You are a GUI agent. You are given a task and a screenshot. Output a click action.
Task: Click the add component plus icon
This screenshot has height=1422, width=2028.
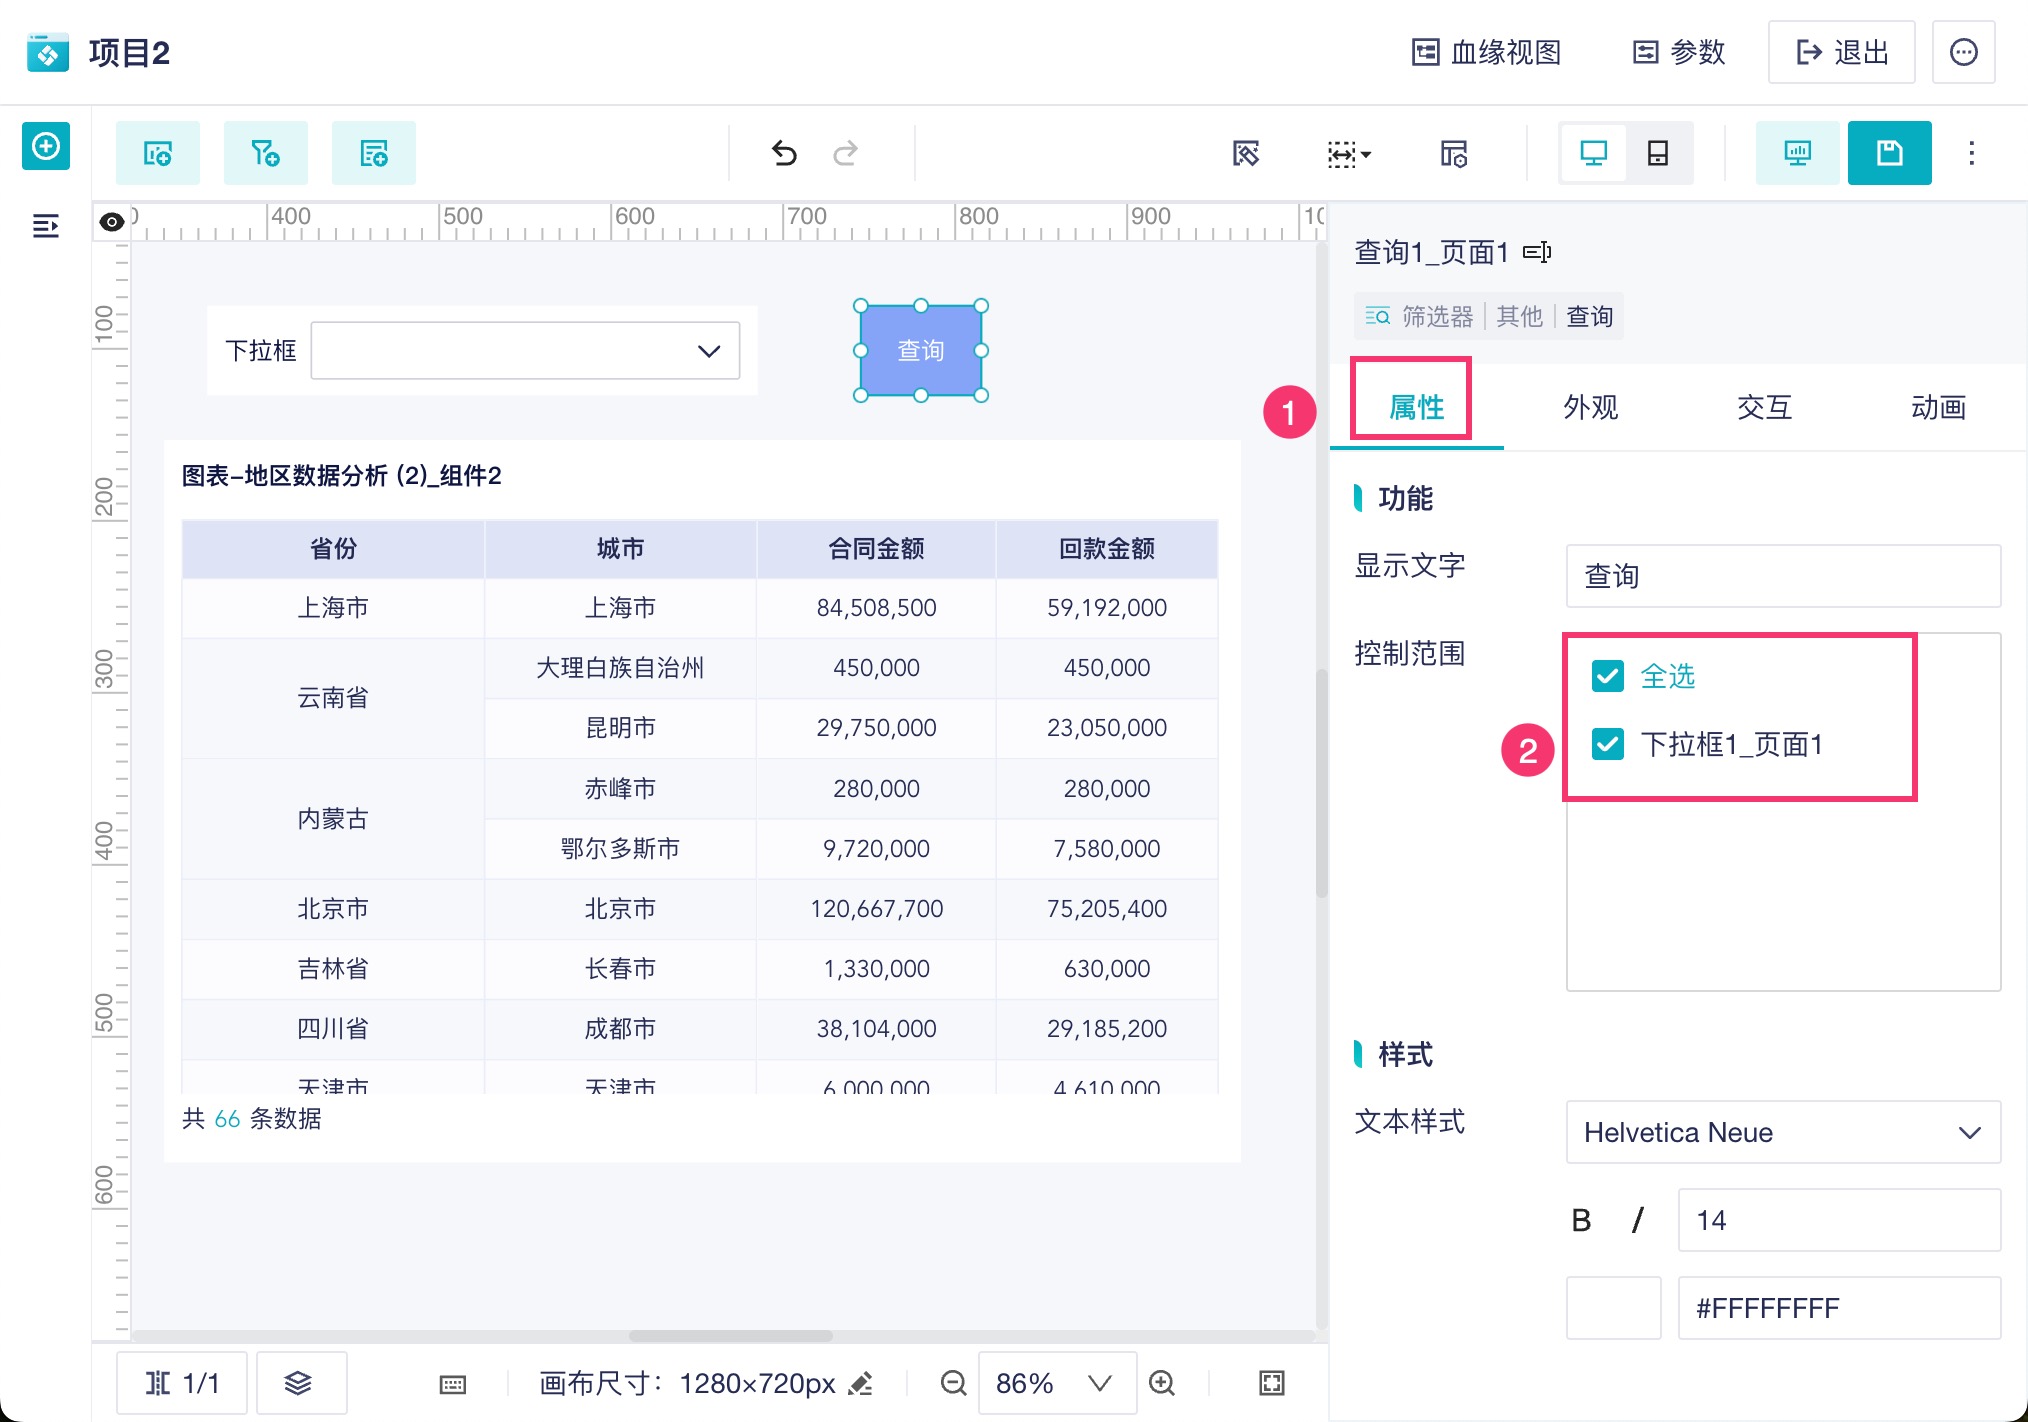[x=46, y=147]
